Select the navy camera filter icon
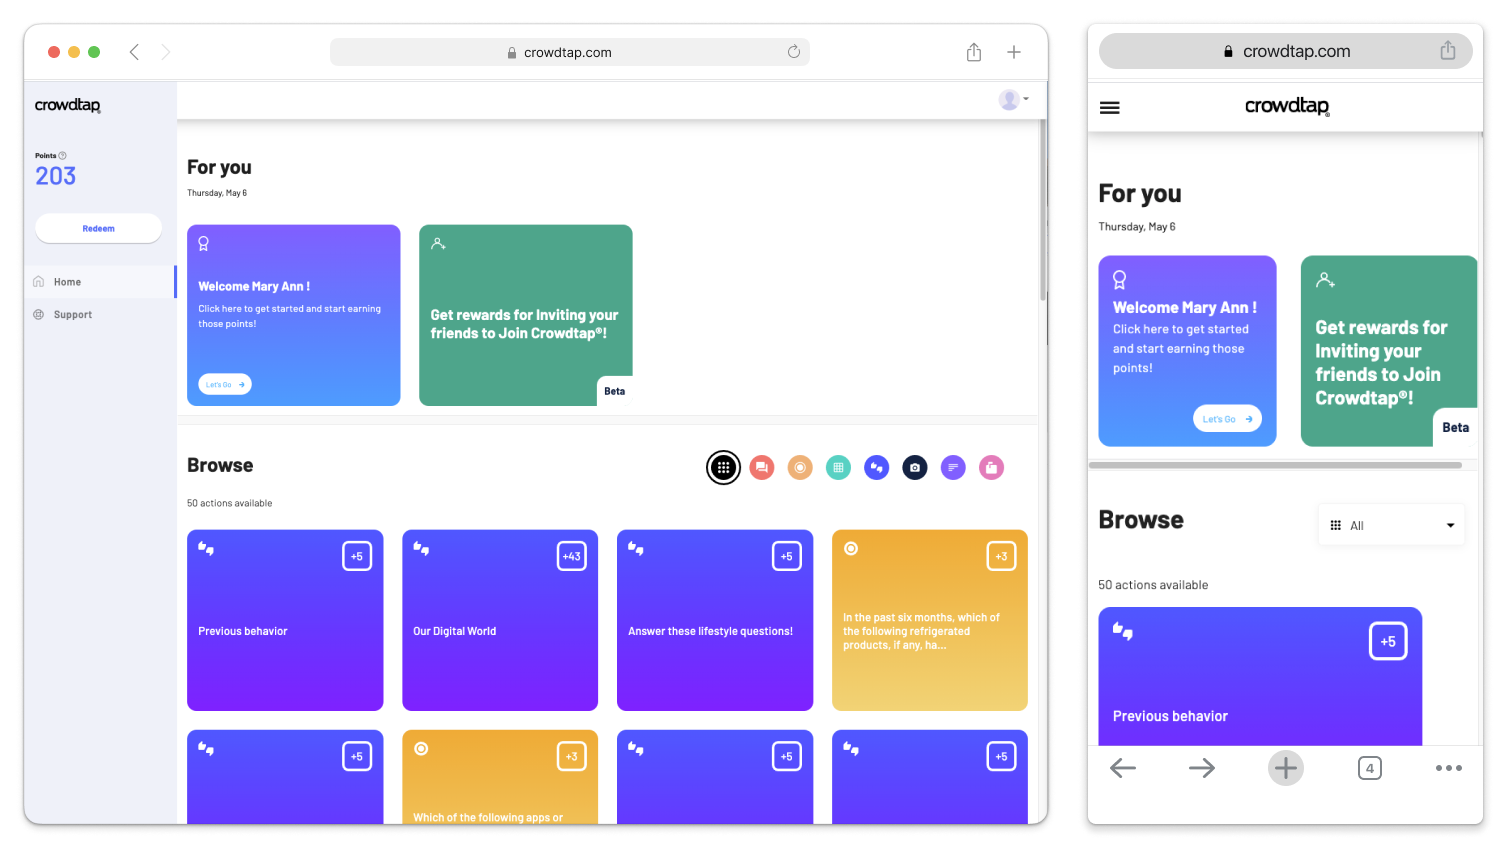This screenshot has width=1507, height=848. 914,467
